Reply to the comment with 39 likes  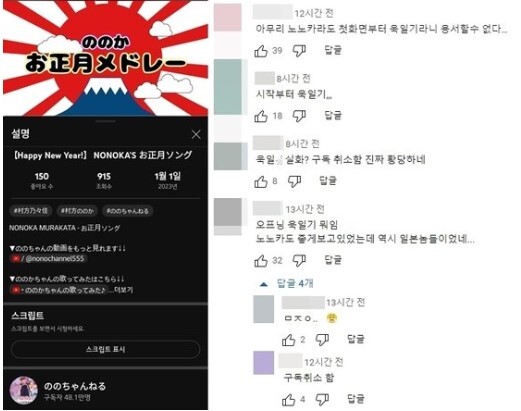pos(333,50)
